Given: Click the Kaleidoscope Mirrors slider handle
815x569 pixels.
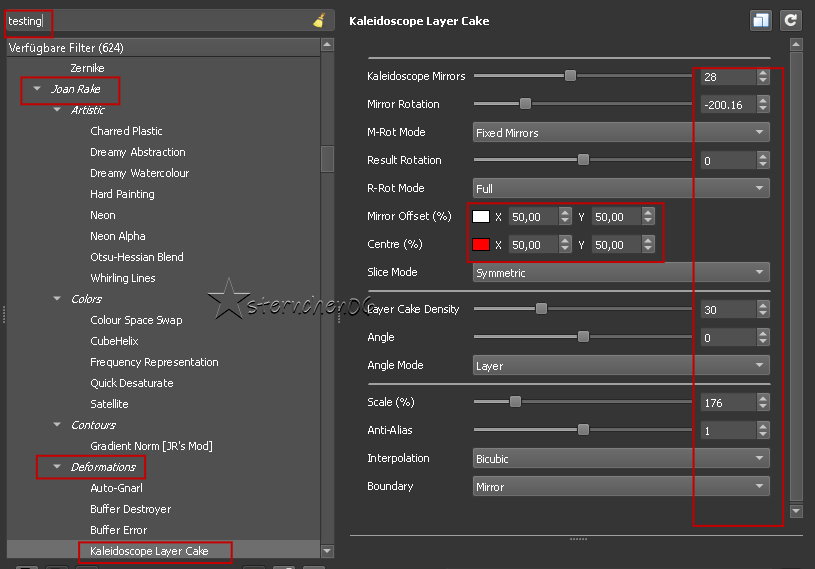Looking at the screenshot, I should tap(570, 76).
